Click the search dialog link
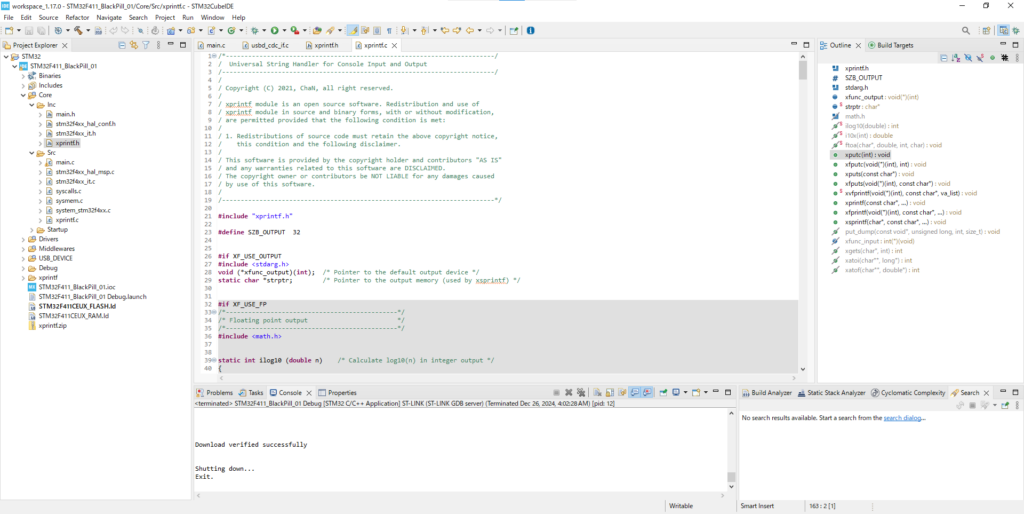The width and height of the screenshot is (1024, 514). coord(903,417)
